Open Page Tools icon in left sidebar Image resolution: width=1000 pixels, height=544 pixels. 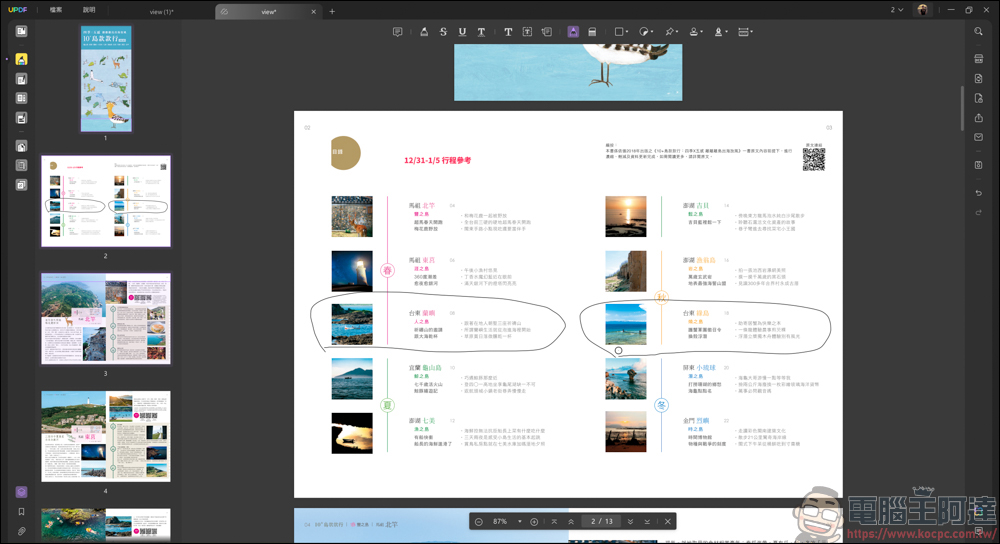pos(21,146)
